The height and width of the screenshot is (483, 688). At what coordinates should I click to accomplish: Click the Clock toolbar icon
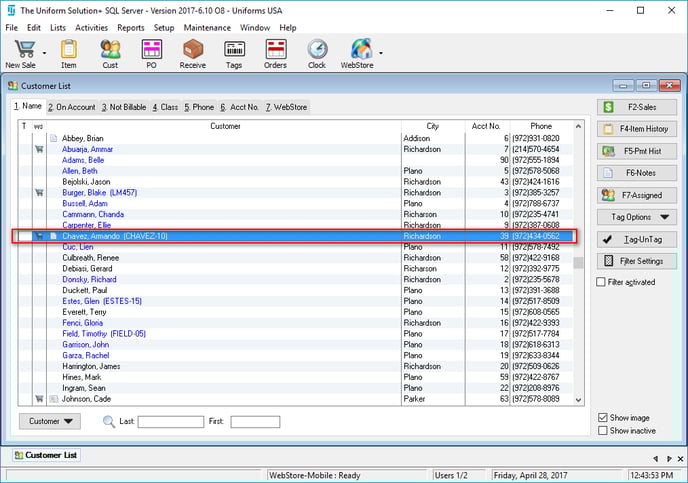click(317, 49)
